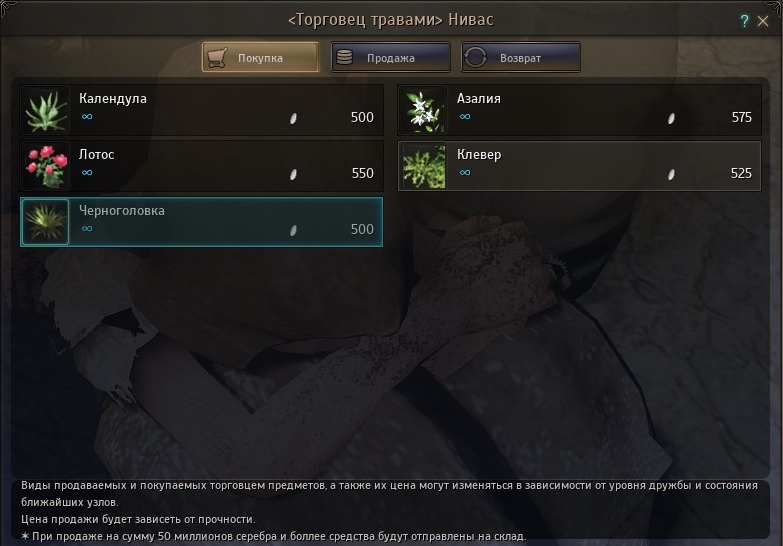
Task: Click the Черноголовка item name
Action: [121, 210]
